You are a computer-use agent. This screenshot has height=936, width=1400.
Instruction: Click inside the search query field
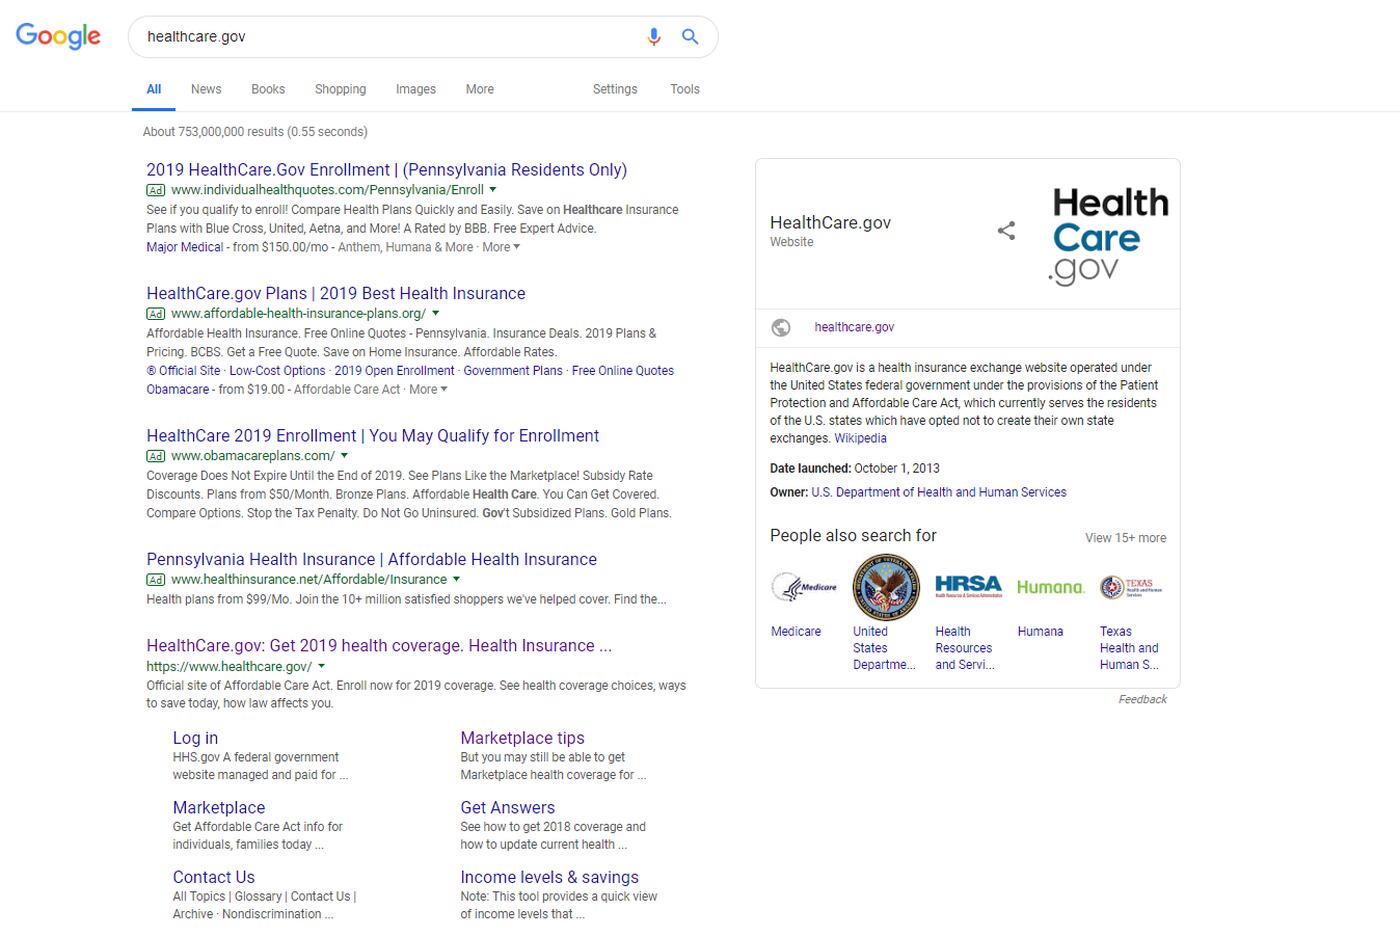pos(390,37)
